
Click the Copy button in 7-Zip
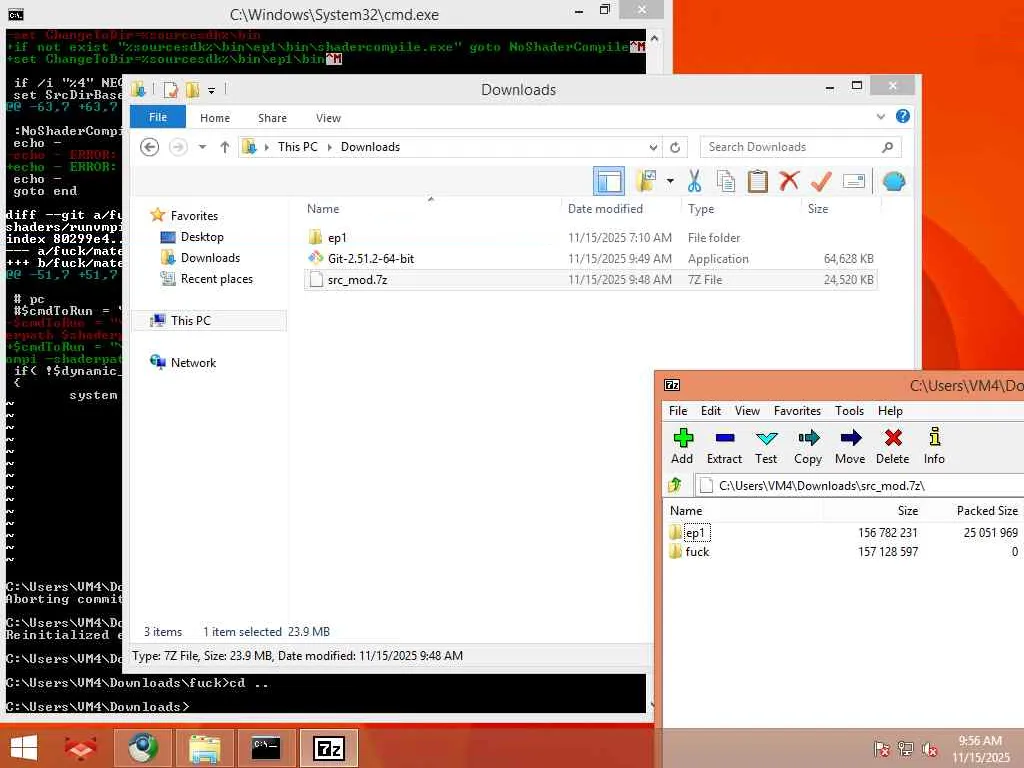[808, 447]
